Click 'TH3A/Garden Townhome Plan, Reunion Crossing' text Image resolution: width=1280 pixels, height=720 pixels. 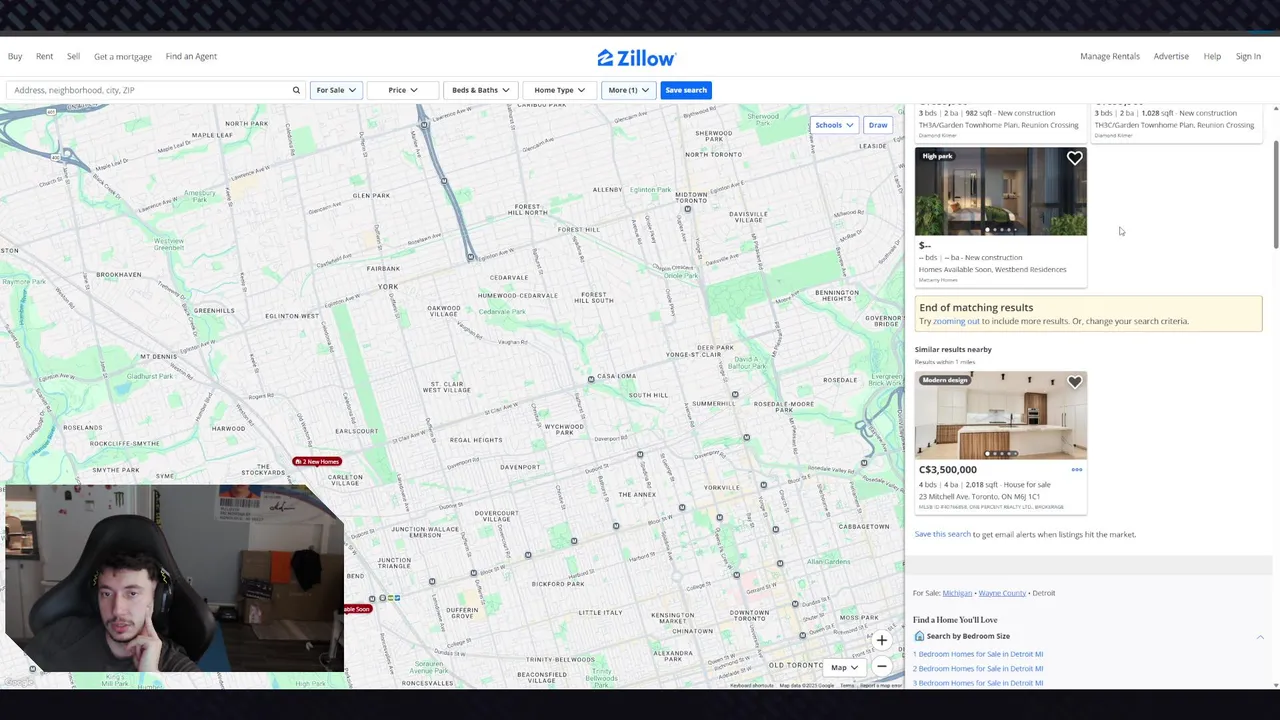[x=998, y=125]
